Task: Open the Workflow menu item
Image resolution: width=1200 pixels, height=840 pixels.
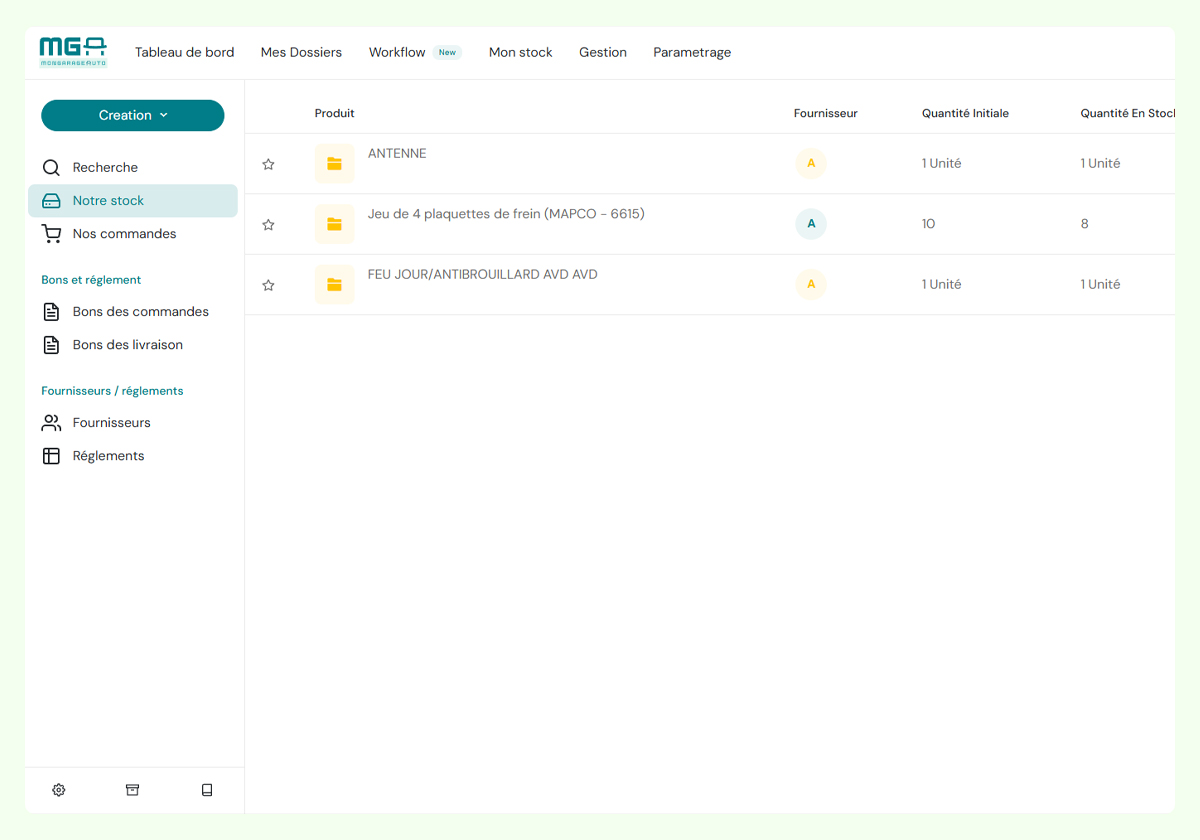Action: [x=397, y=52]
